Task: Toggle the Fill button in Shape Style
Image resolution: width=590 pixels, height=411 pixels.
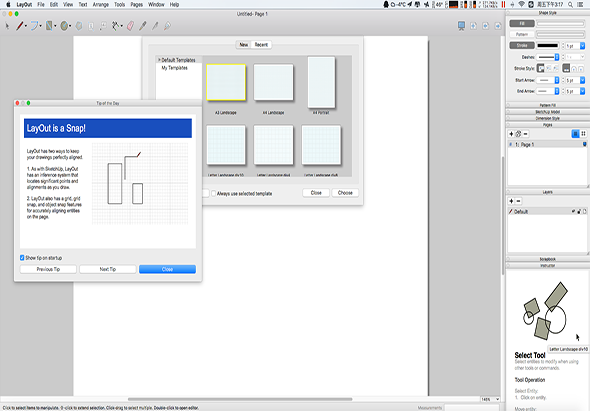Action: click(x=522, y=23)
